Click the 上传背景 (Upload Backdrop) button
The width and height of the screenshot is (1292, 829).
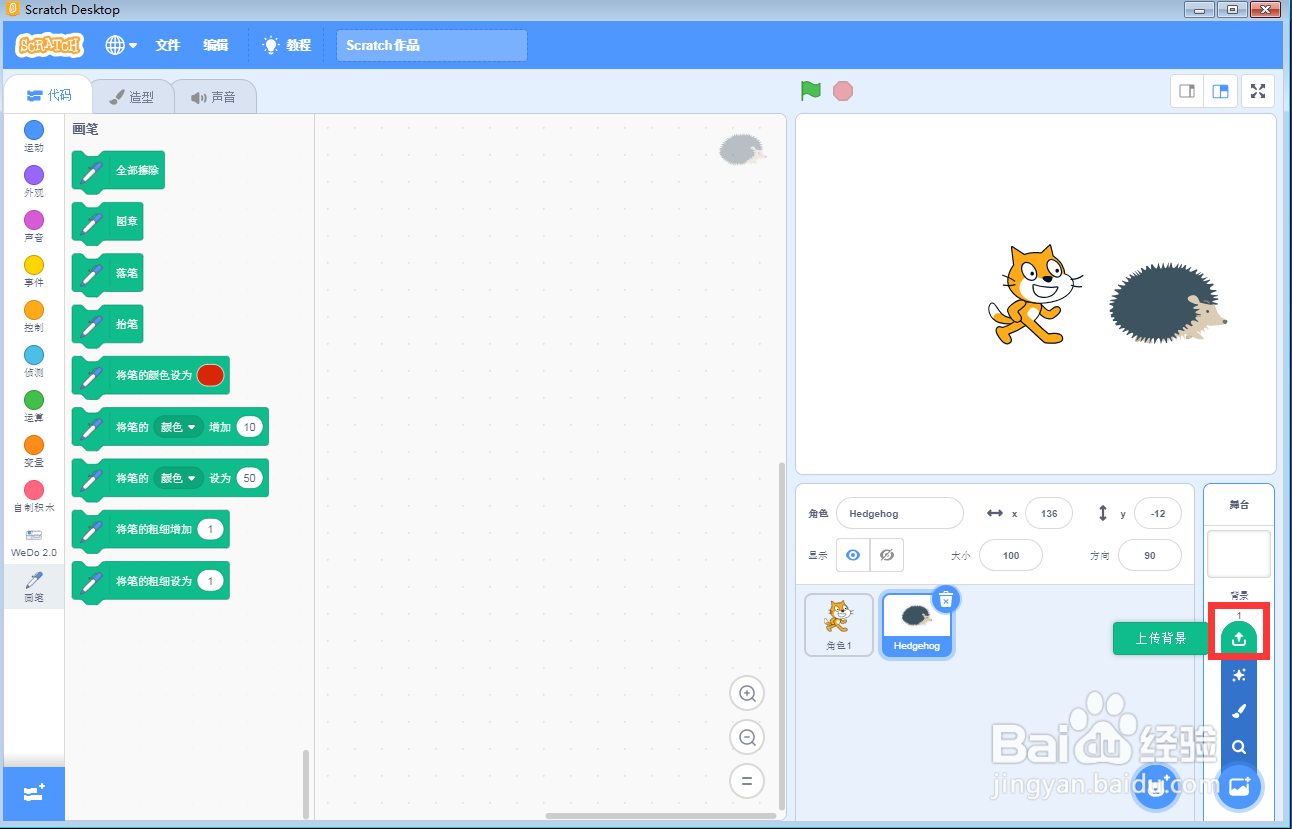point(1160,638)
